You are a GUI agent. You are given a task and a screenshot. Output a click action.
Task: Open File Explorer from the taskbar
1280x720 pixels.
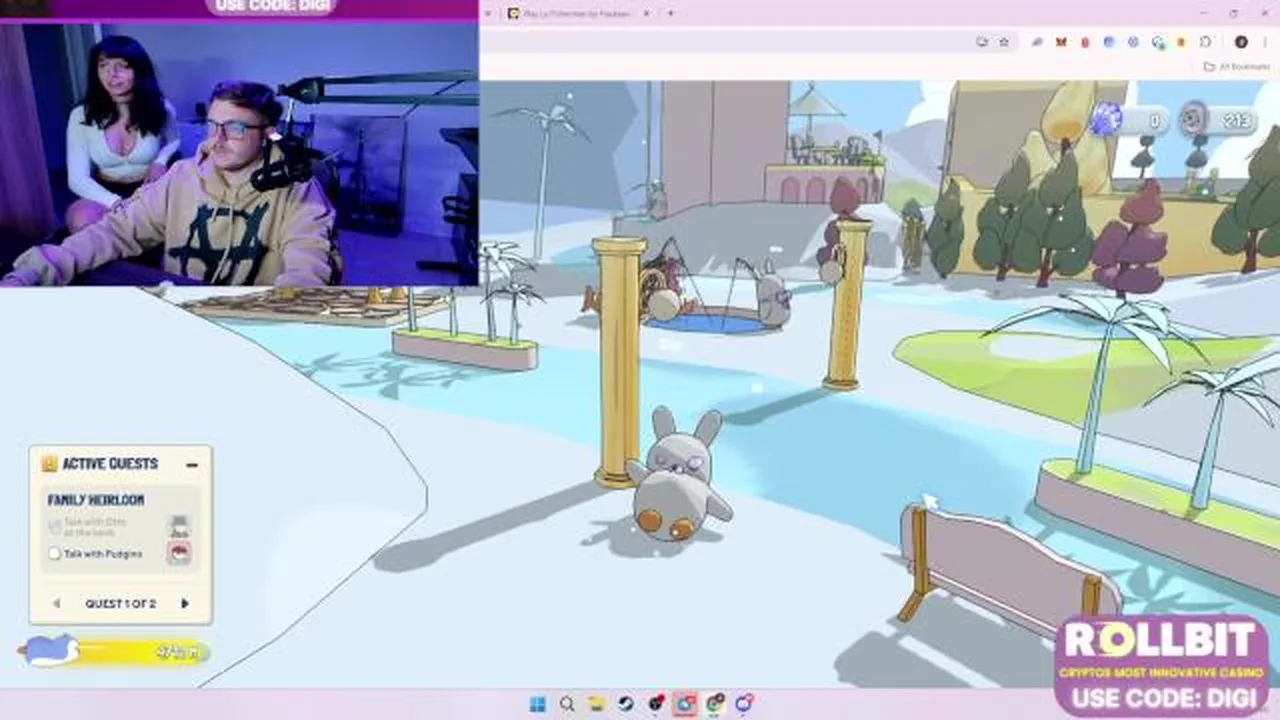596,704
